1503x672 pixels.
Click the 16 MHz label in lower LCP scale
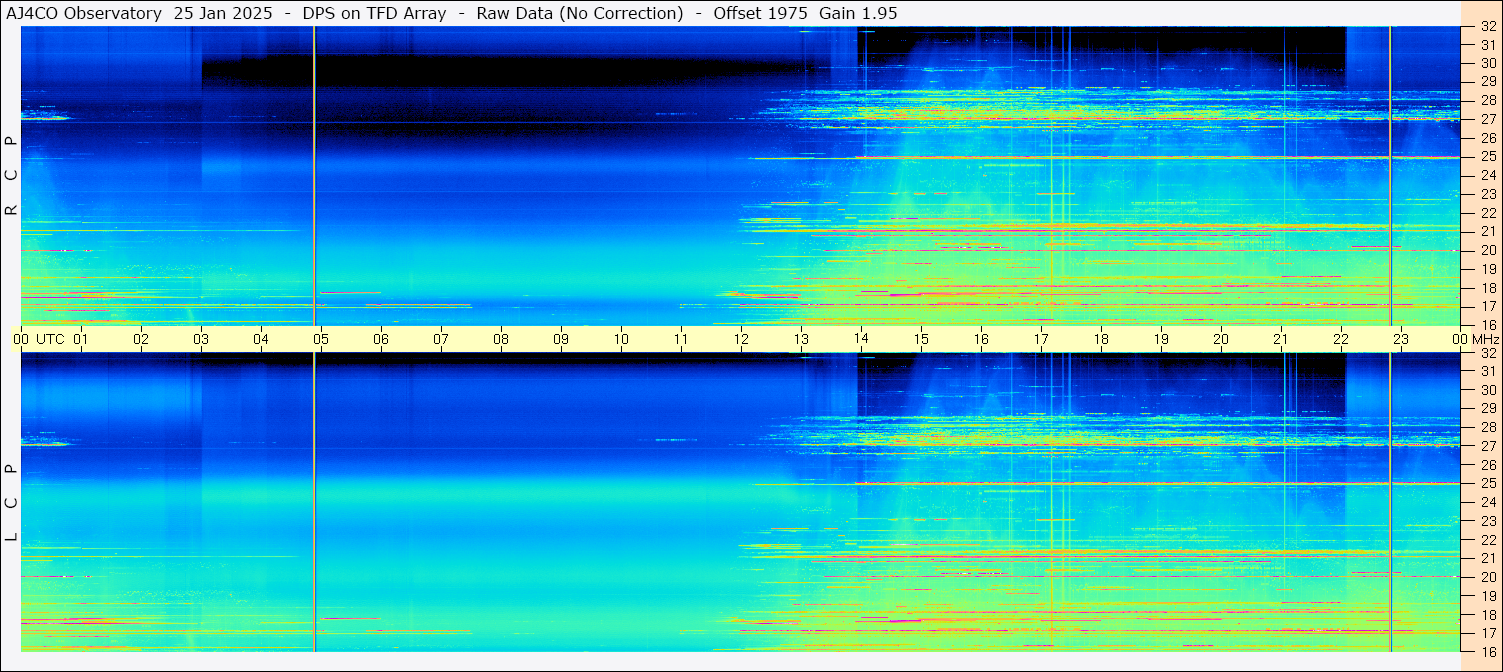click(1487, 652)
